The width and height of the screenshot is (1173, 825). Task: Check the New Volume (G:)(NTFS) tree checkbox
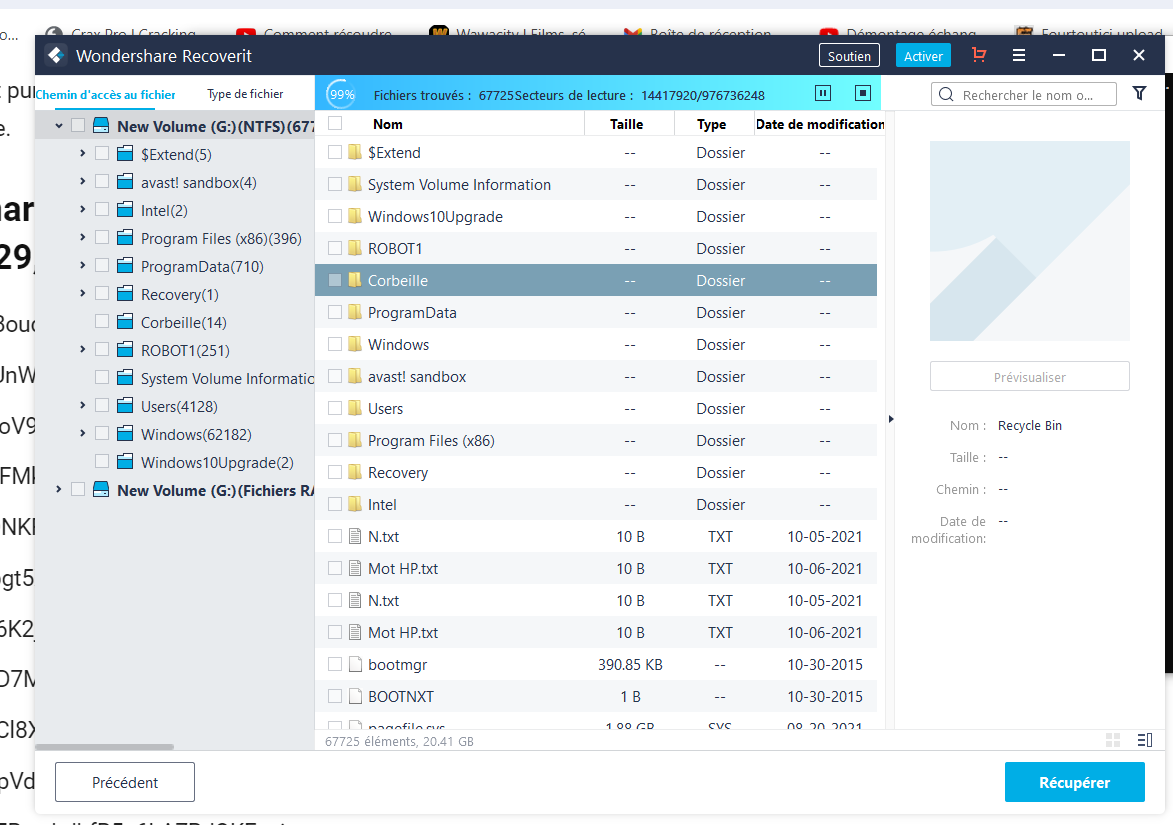coord(78,125)
